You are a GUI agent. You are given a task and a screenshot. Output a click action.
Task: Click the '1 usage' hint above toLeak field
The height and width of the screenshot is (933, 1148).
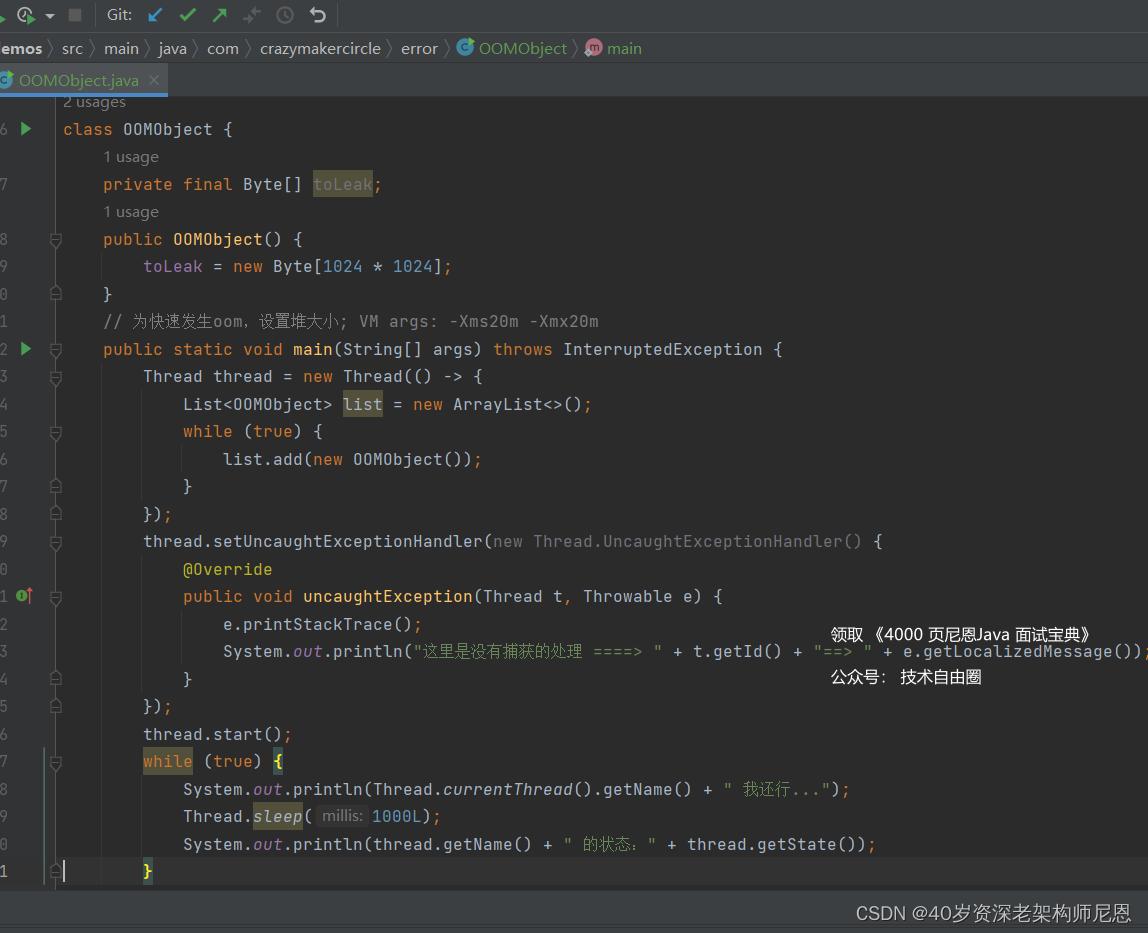click(131, 157)
